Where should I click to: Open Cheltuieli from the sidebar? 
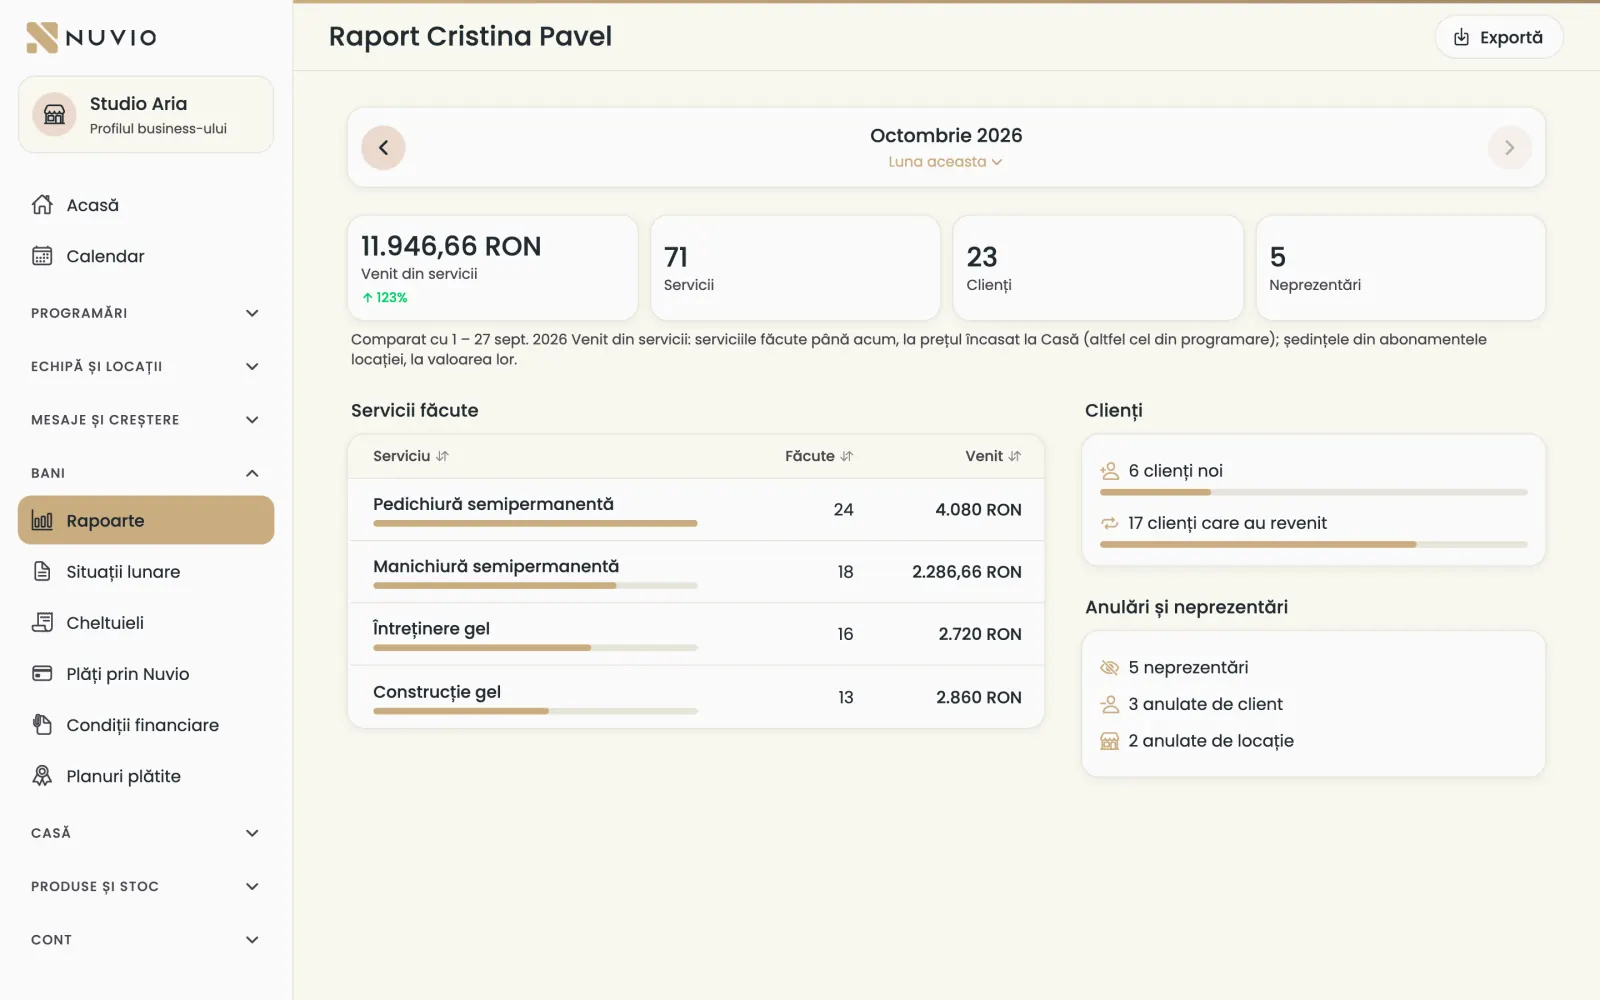[146, 622]
